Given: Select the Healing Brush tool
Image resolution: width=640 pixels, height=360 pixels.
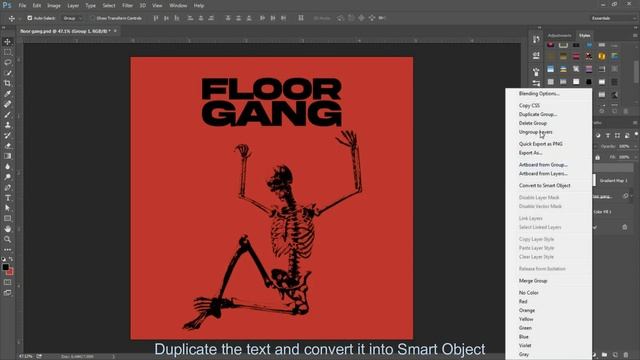Looking at the screenshot, I should pyautogui.click(x=7, y=104).
